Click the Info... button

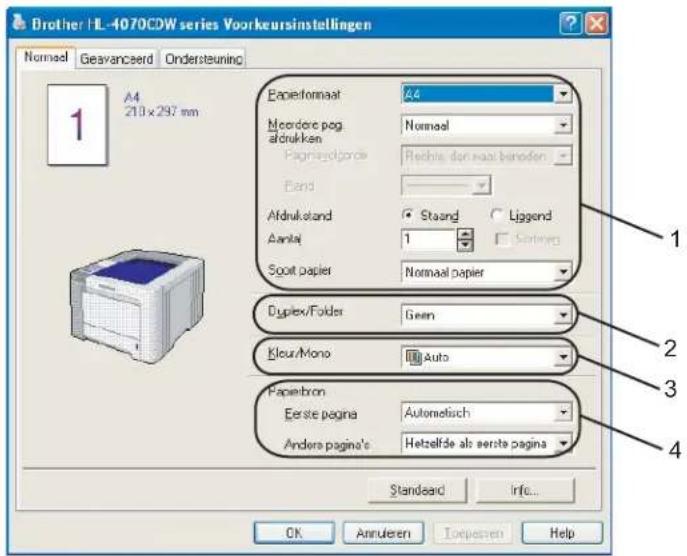tap(525, 490)
